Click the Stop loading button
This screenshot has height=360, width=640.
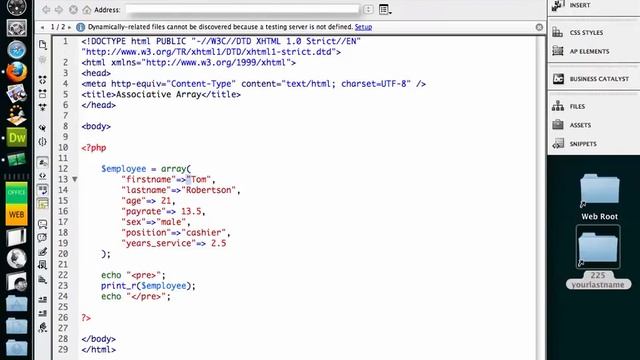73,9
